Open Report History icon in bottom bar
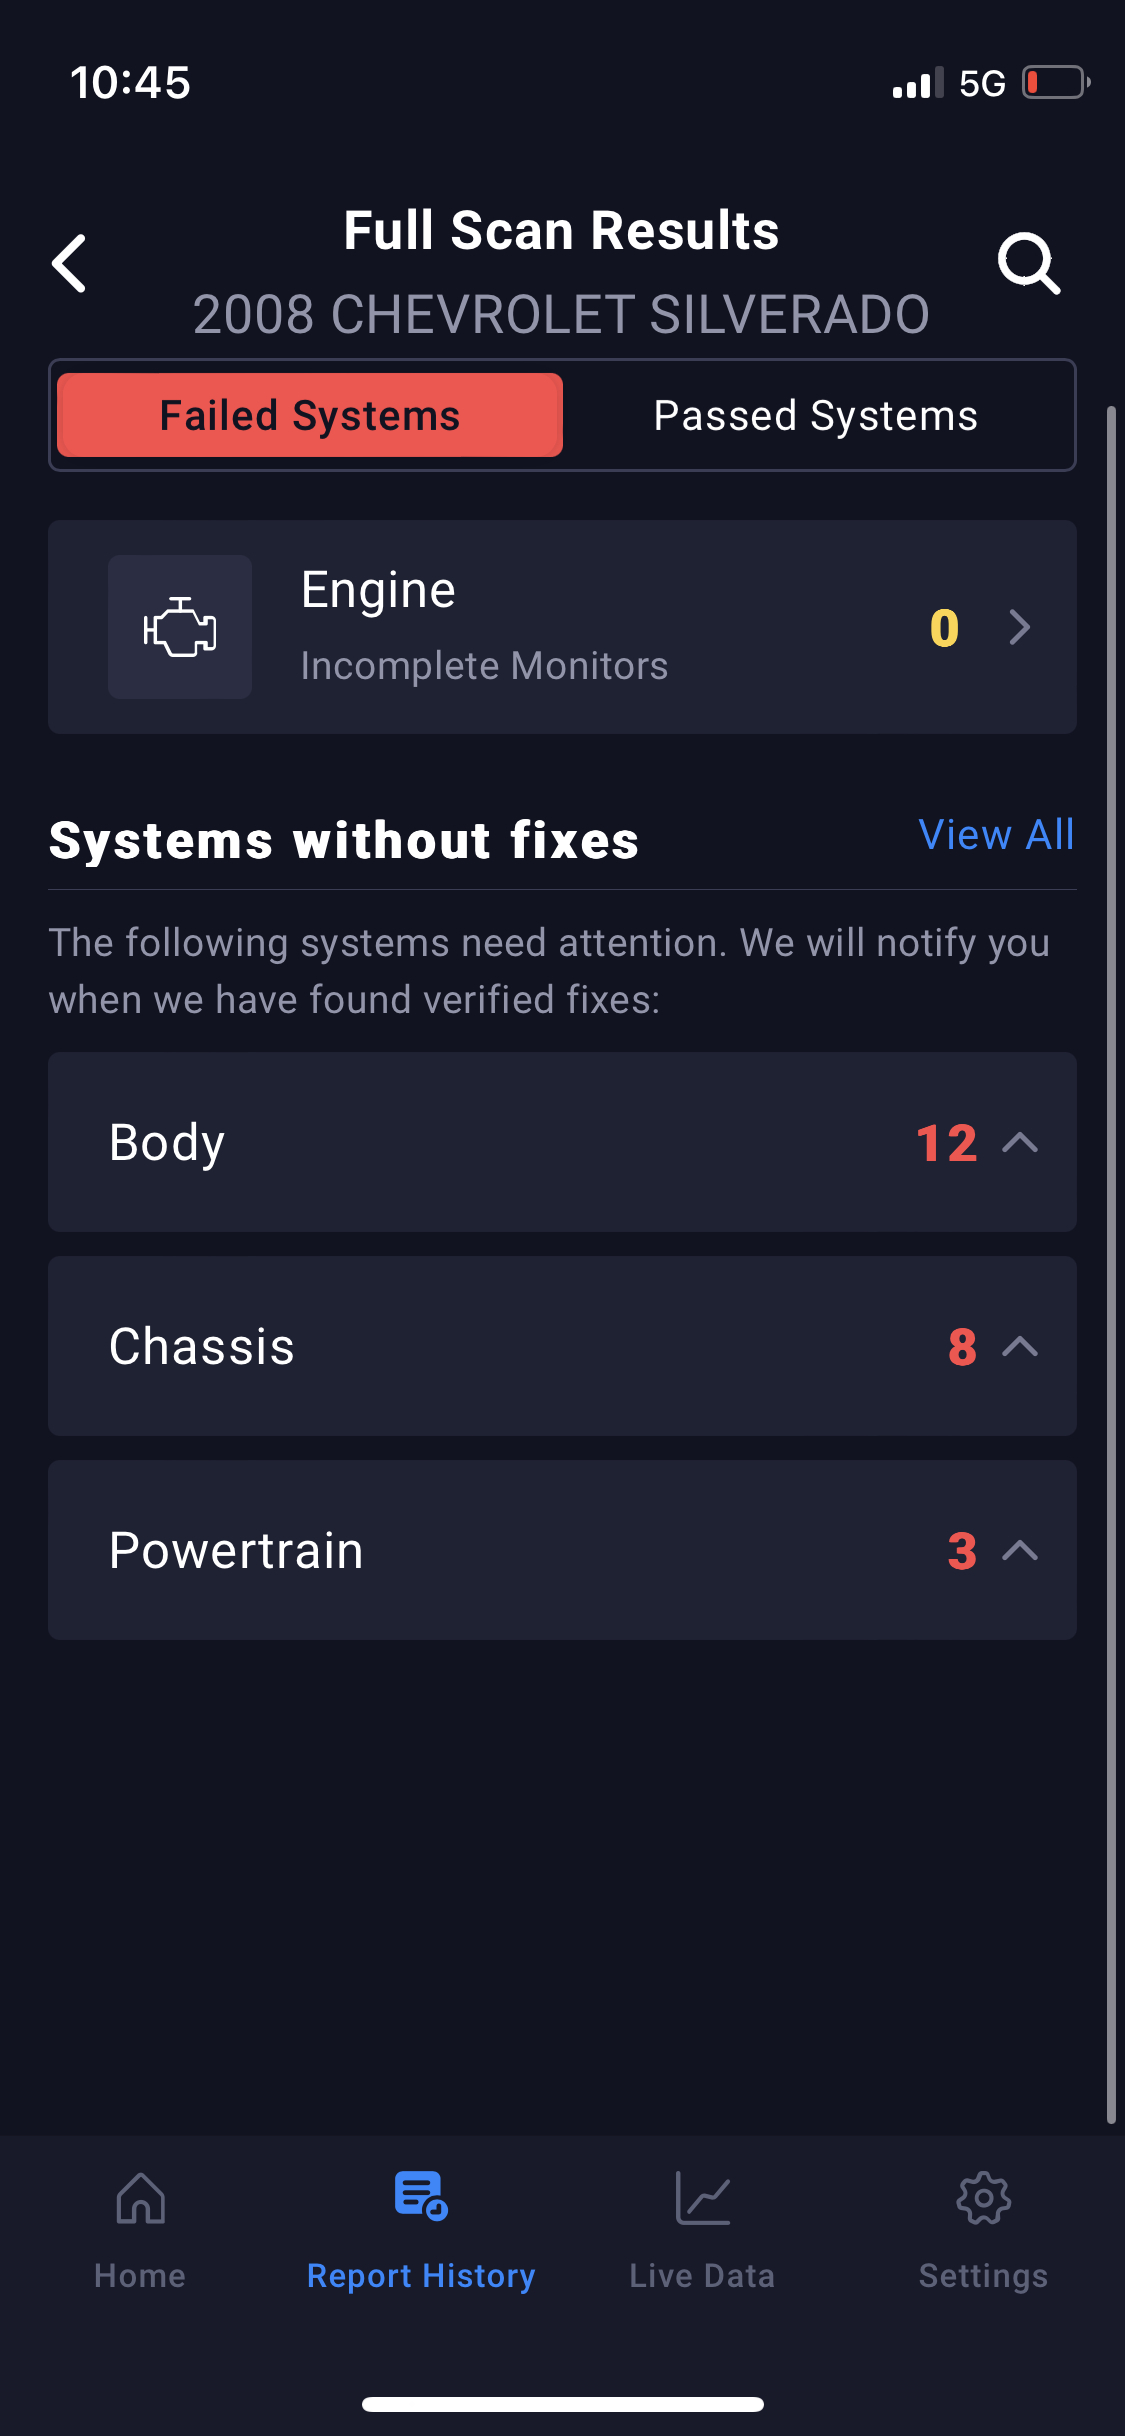This screenshot has width=1125, height=2436. tap(421, 2196)
